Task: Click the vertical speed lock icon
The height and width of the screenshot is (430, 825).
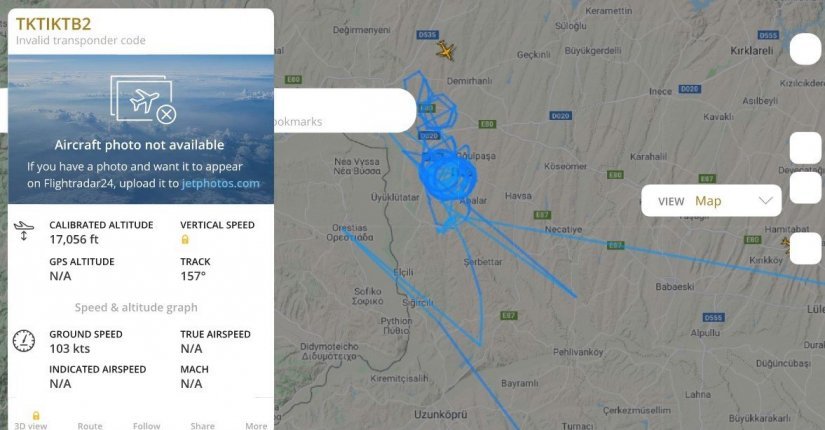Action: 185,239
